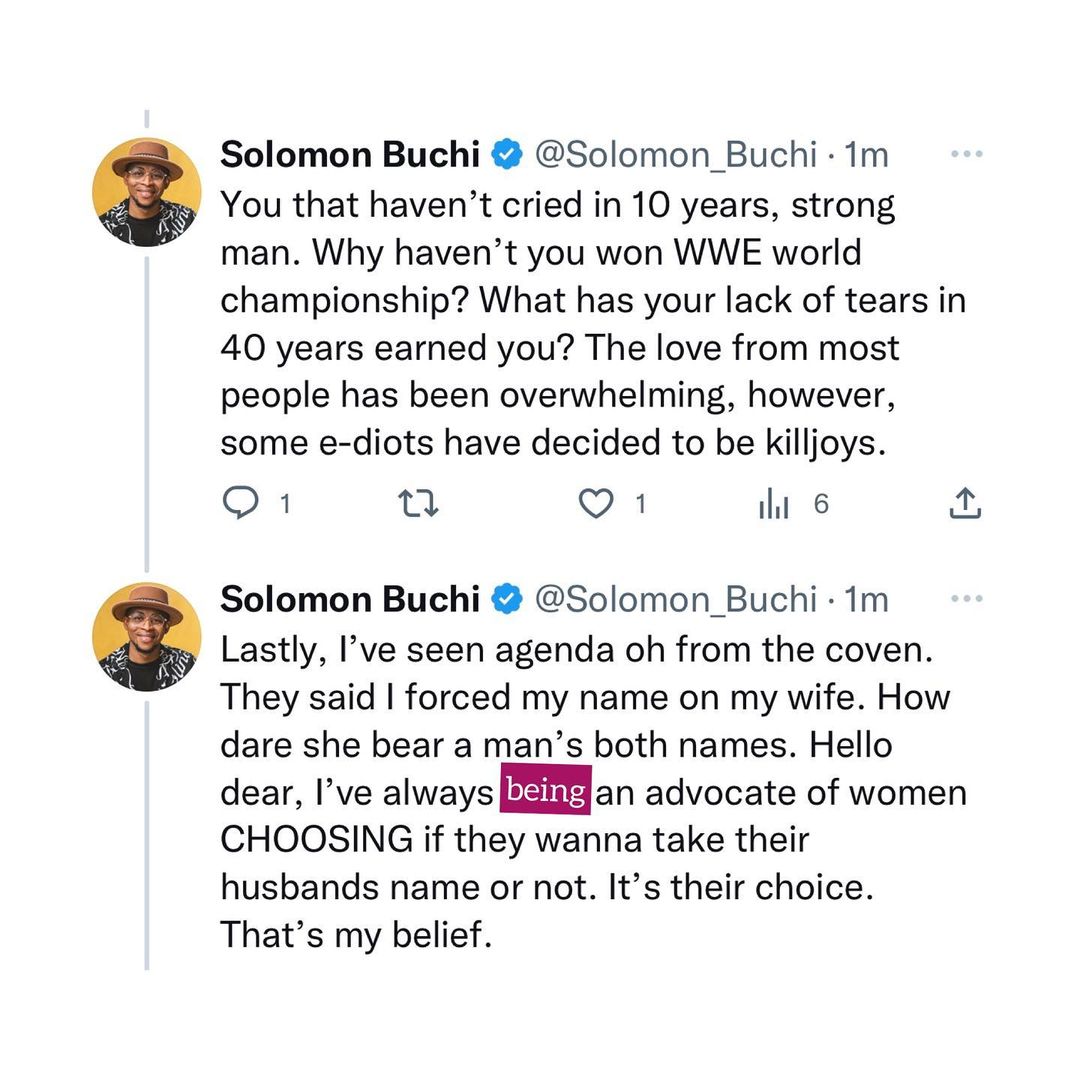
Task: Like the first tweet with heart icon
Action: (x=597, y=505)
